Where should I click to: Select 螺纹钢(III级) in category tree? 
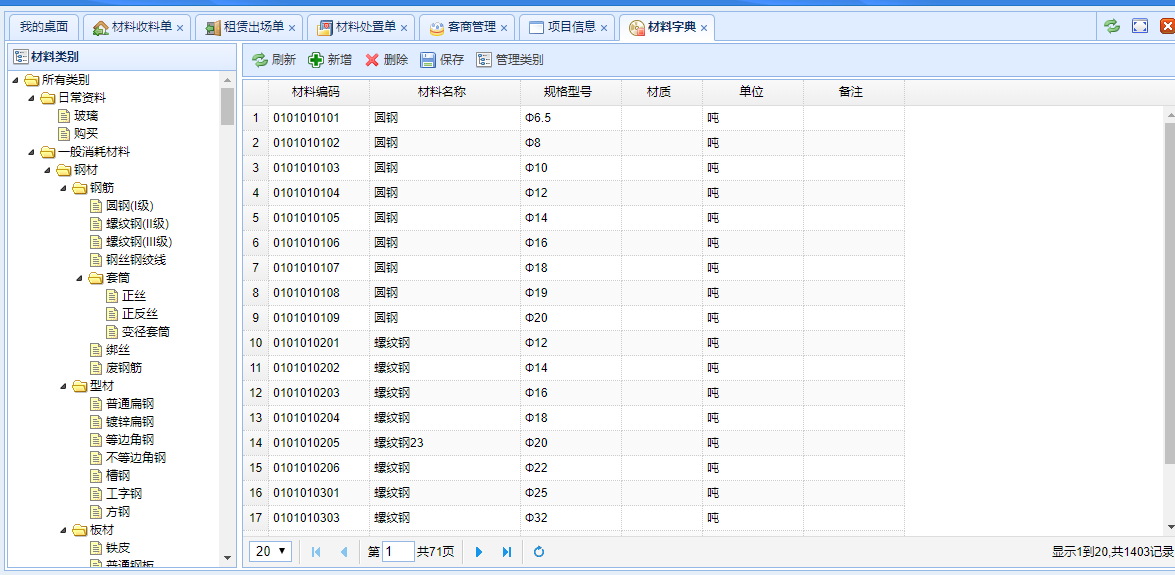tap(140, 241)
